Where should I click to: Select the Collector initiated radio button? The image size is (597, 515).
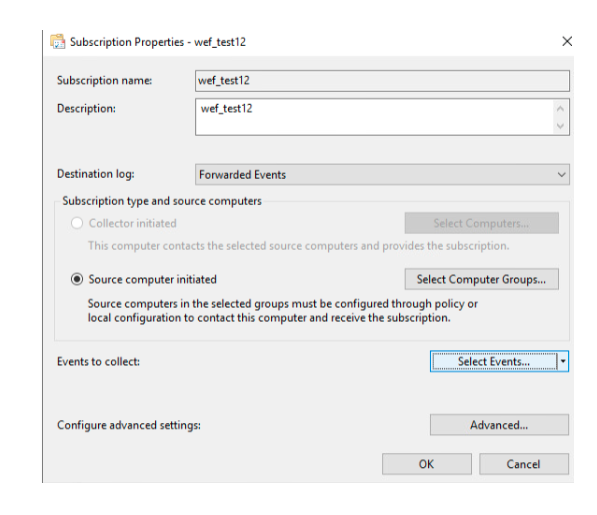pyautogui.click(x=77, y=223)
